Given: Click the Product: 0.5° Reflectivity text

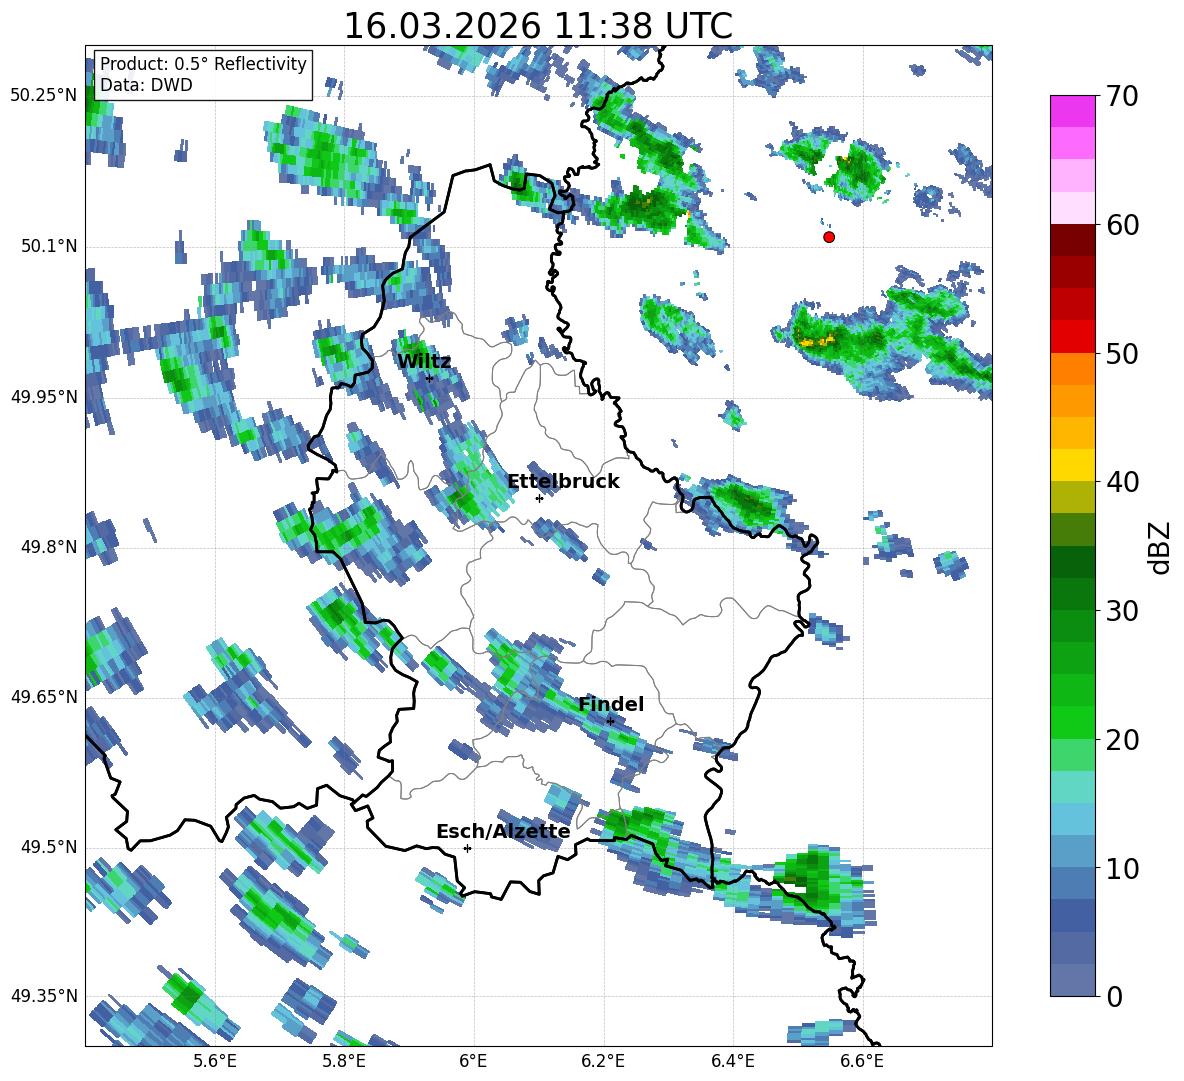Looking at the screenshot, I should [x=203, y=63].
